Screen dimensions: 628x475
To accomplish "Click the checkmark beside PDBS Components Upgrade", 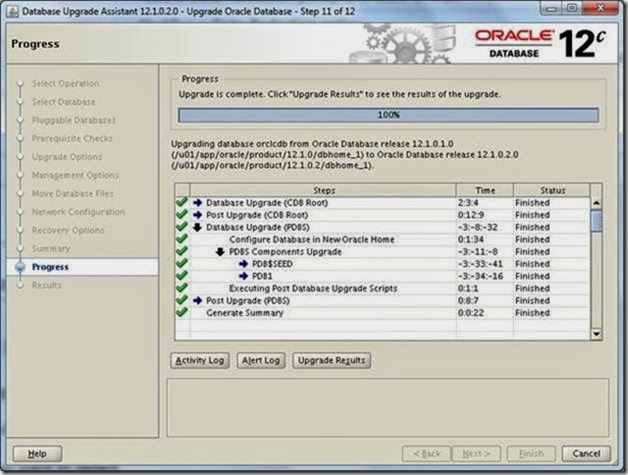I will coord(182,251).
